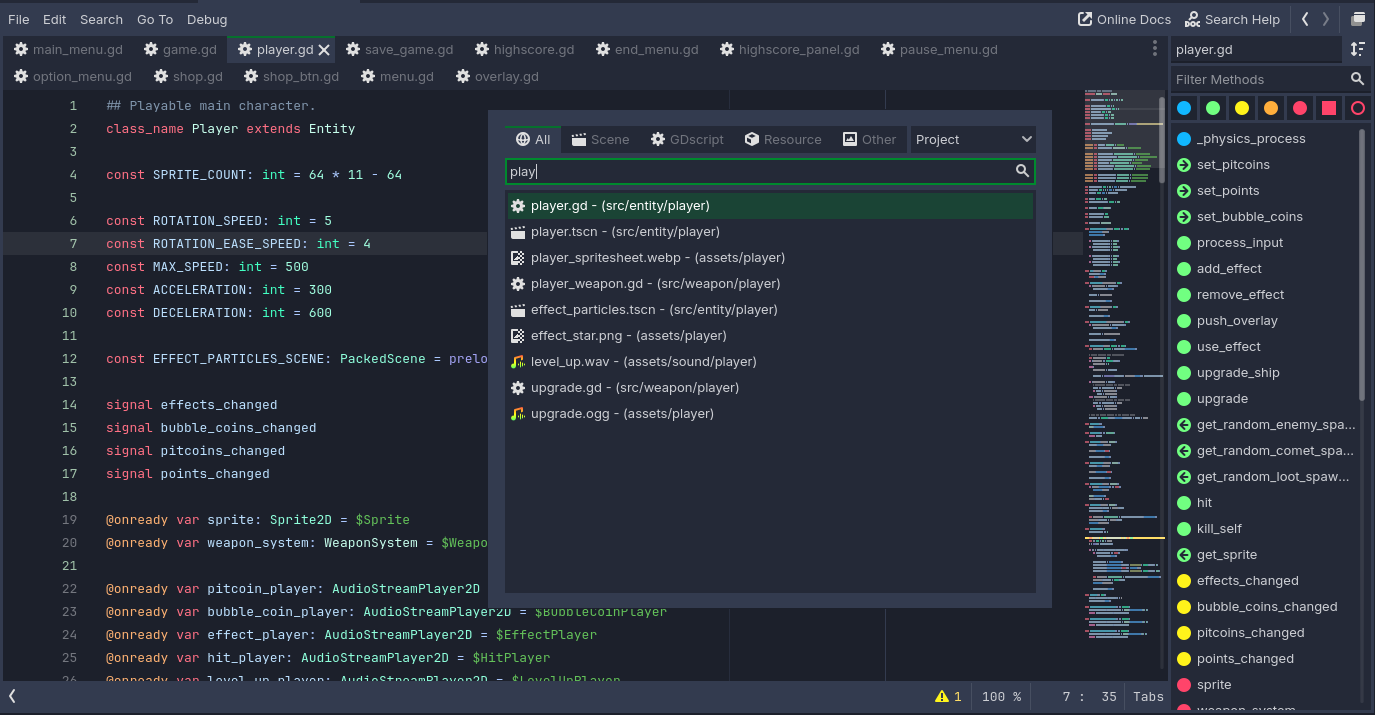Go forward to next script location

click(x=1326, y=19)
